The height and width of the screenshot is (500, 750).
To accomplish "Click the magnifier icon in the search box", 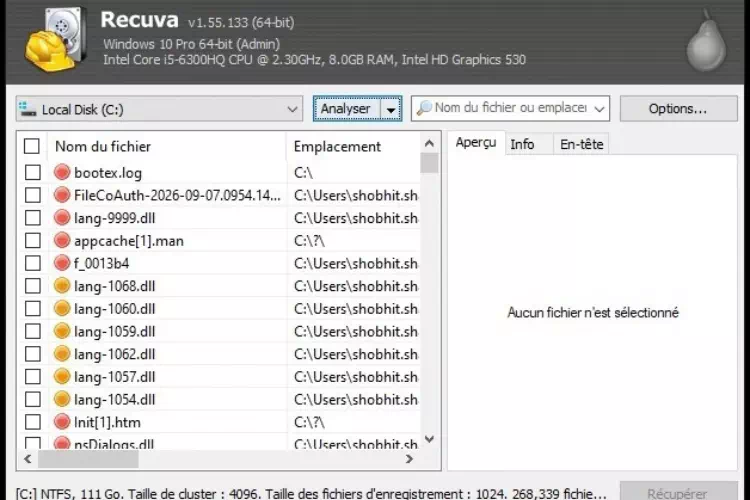I will [x=423, y=108].
